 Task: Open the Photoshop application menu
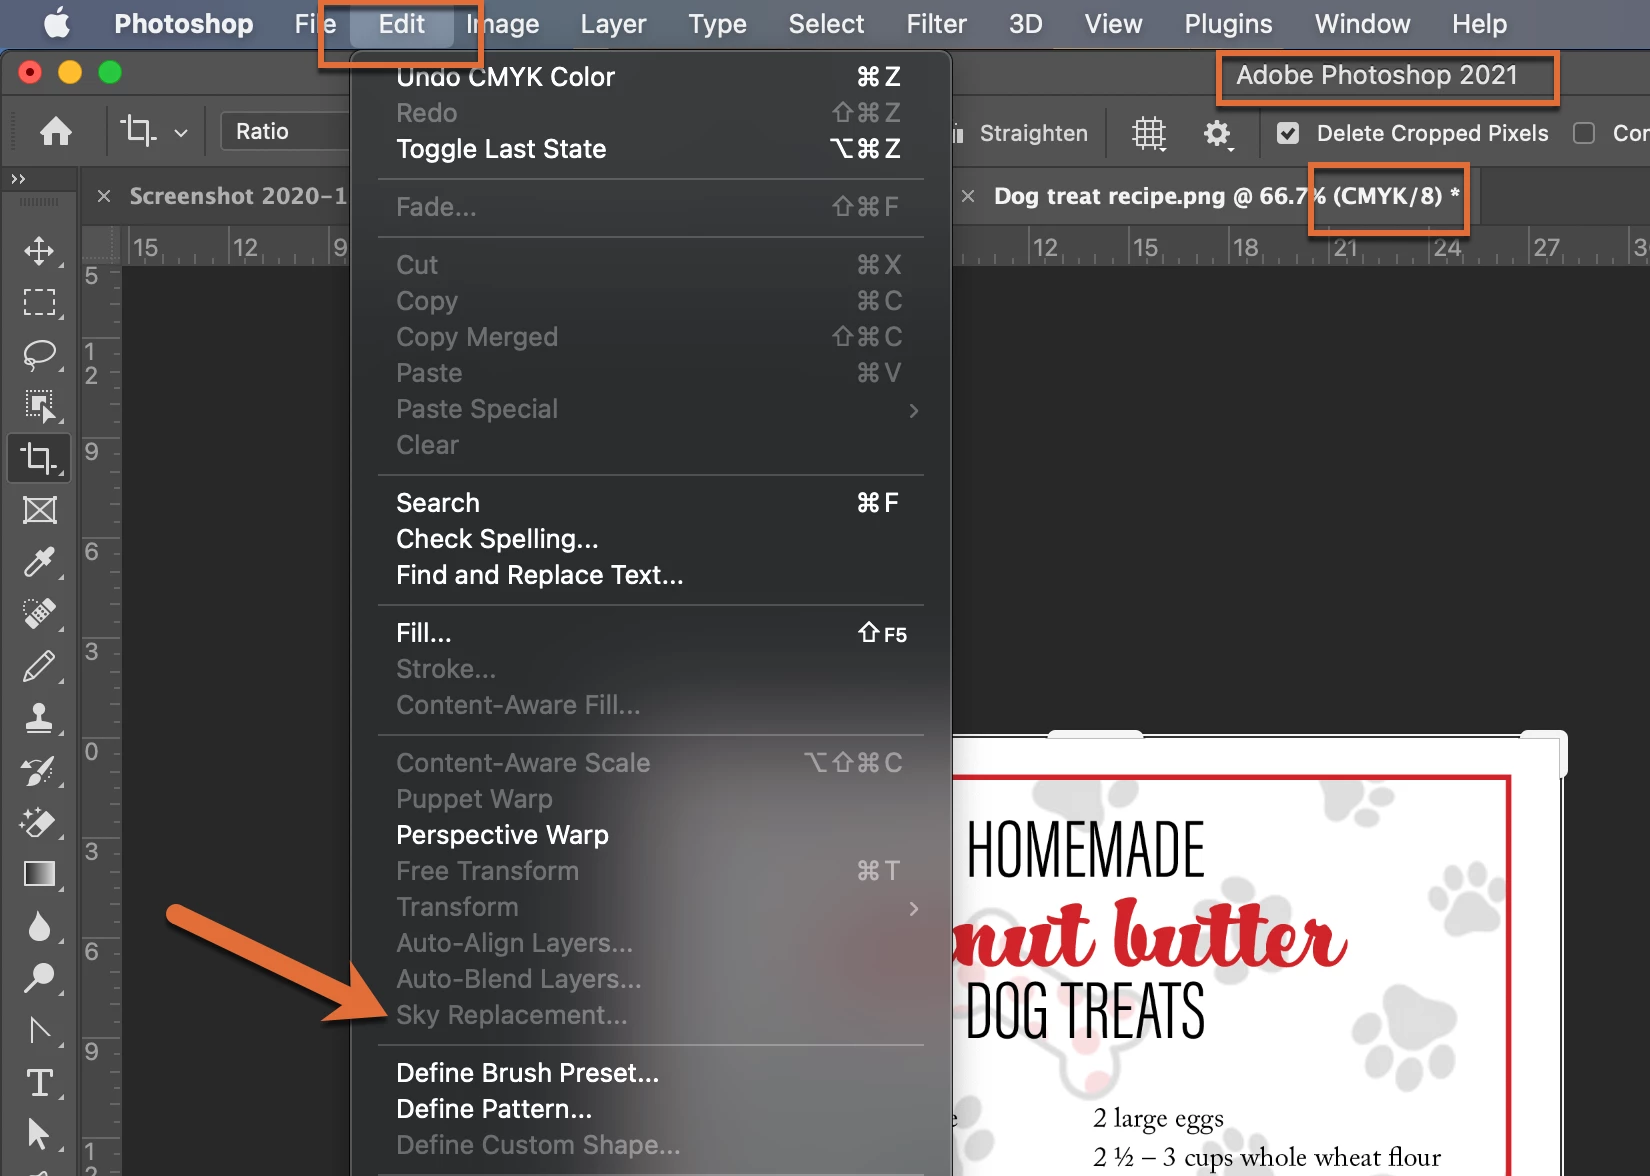point(183,23)
